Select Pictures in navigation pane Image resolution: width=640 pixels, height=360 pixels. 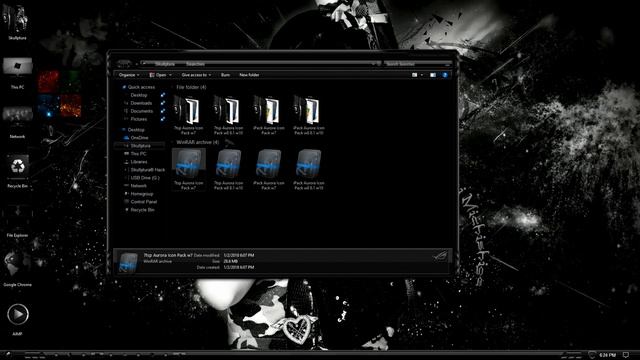coord(138,119)
